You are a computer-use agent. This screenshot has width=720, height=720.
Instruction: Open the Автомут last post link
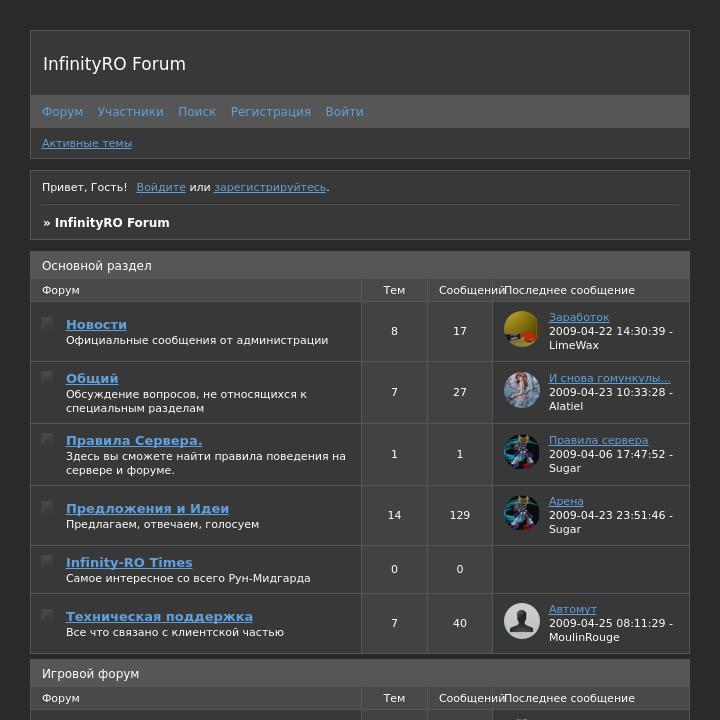click(572, 609)
